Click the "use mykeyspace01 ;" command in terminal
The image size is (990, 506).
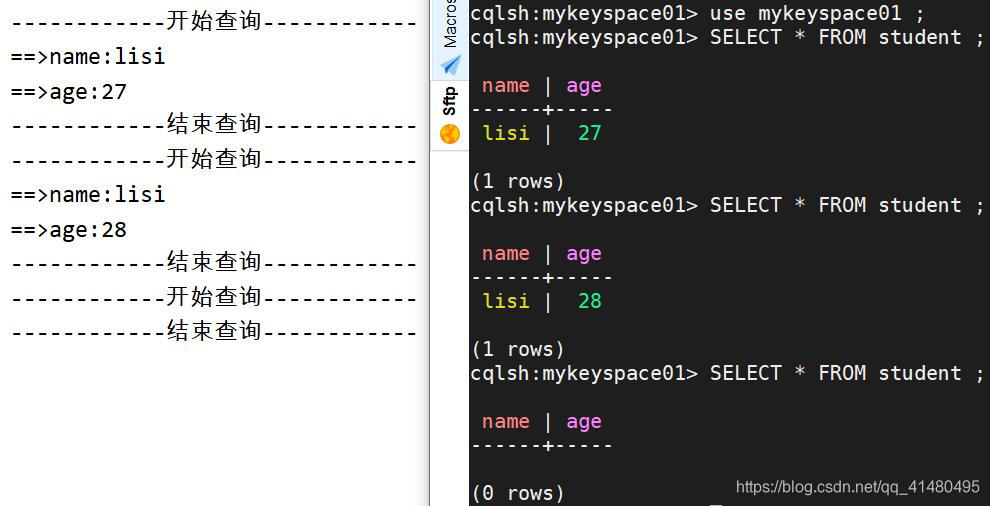[816, 13]
